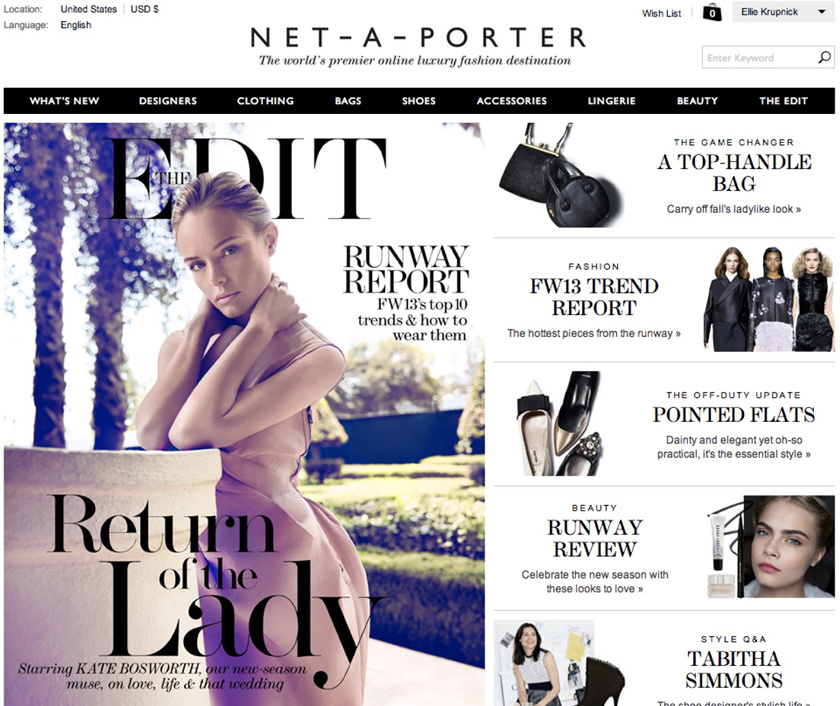Open the What's New menu
Image resolution: width=840 pixels, height=706 pixels.
tap(64, 101)
